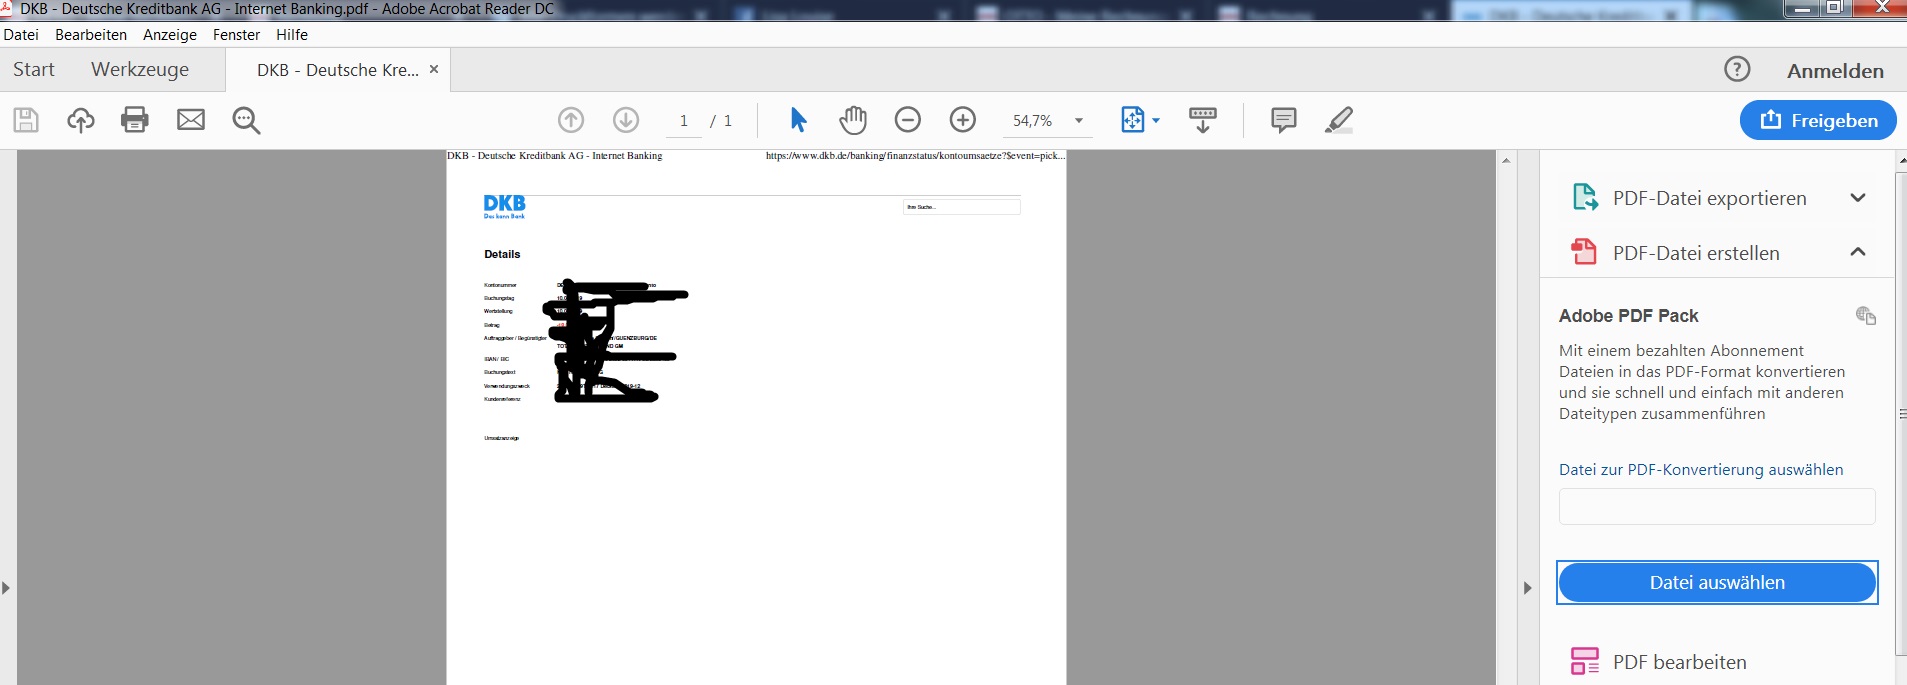Close the DKB document tab
This screenshot has width=1907, height=685.
click(x=434, y=69)
